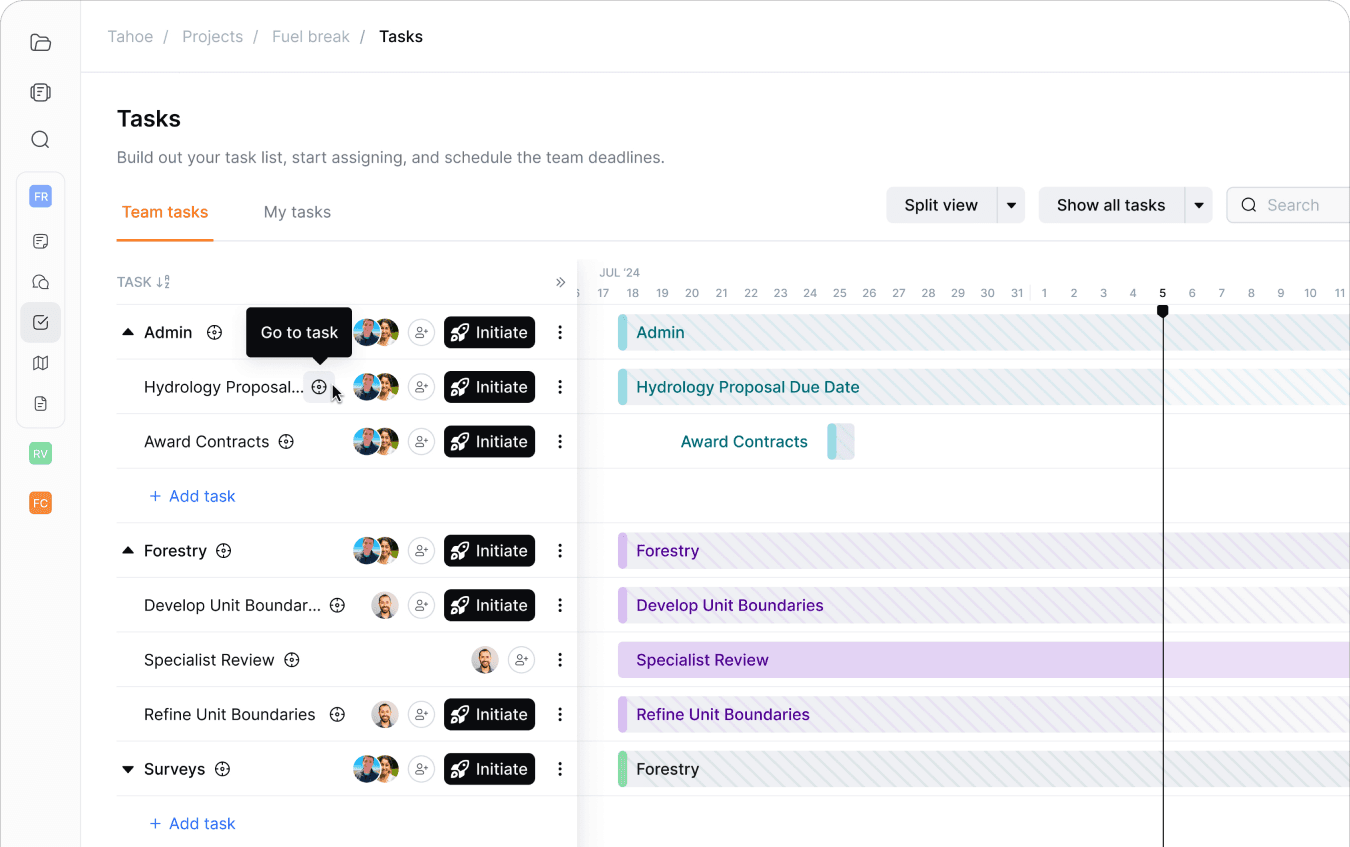Collapse the Admin task group
This screenshot has height=847, width=1350.
point(127,332)
